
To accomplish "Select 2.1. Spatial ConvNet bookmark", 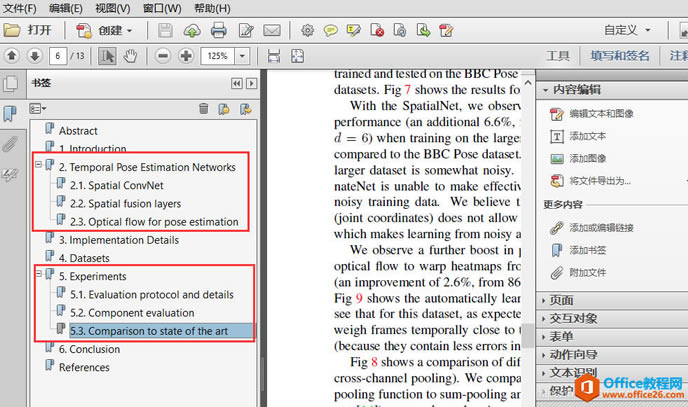I will [117, 186].
